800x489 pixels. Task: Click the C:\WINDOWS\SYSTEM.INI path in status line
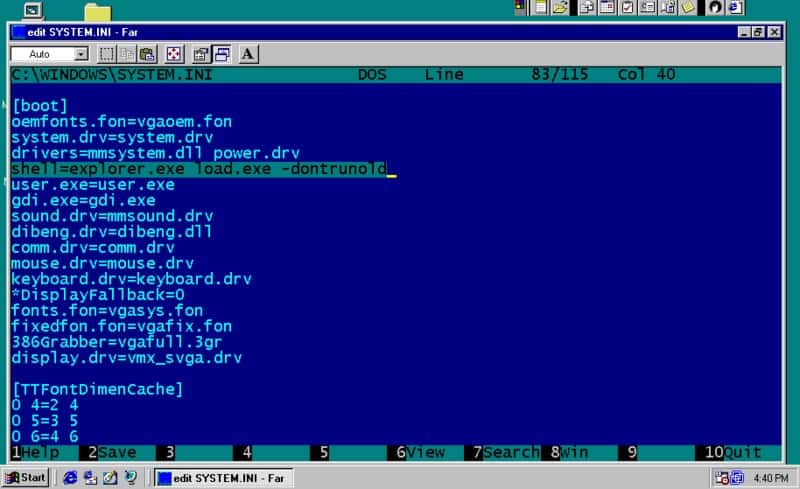click(112, 75)
